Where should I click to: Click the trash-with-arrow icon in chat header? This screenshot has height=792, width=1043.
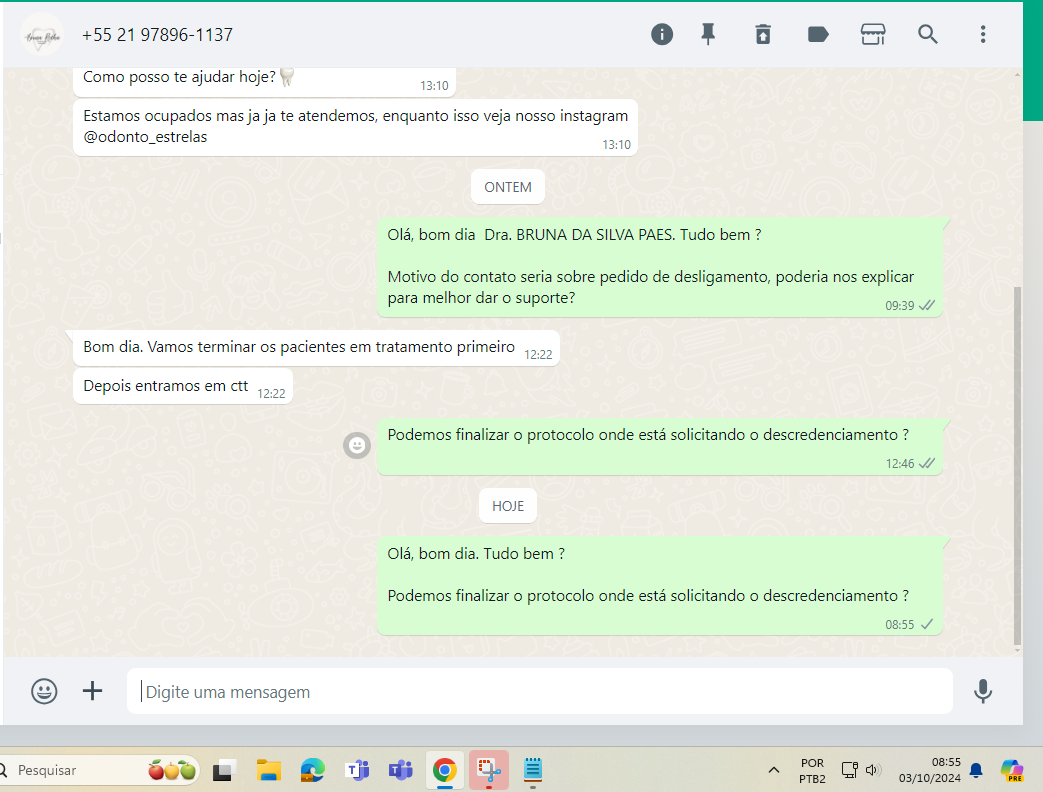click(x=763, y=35)
